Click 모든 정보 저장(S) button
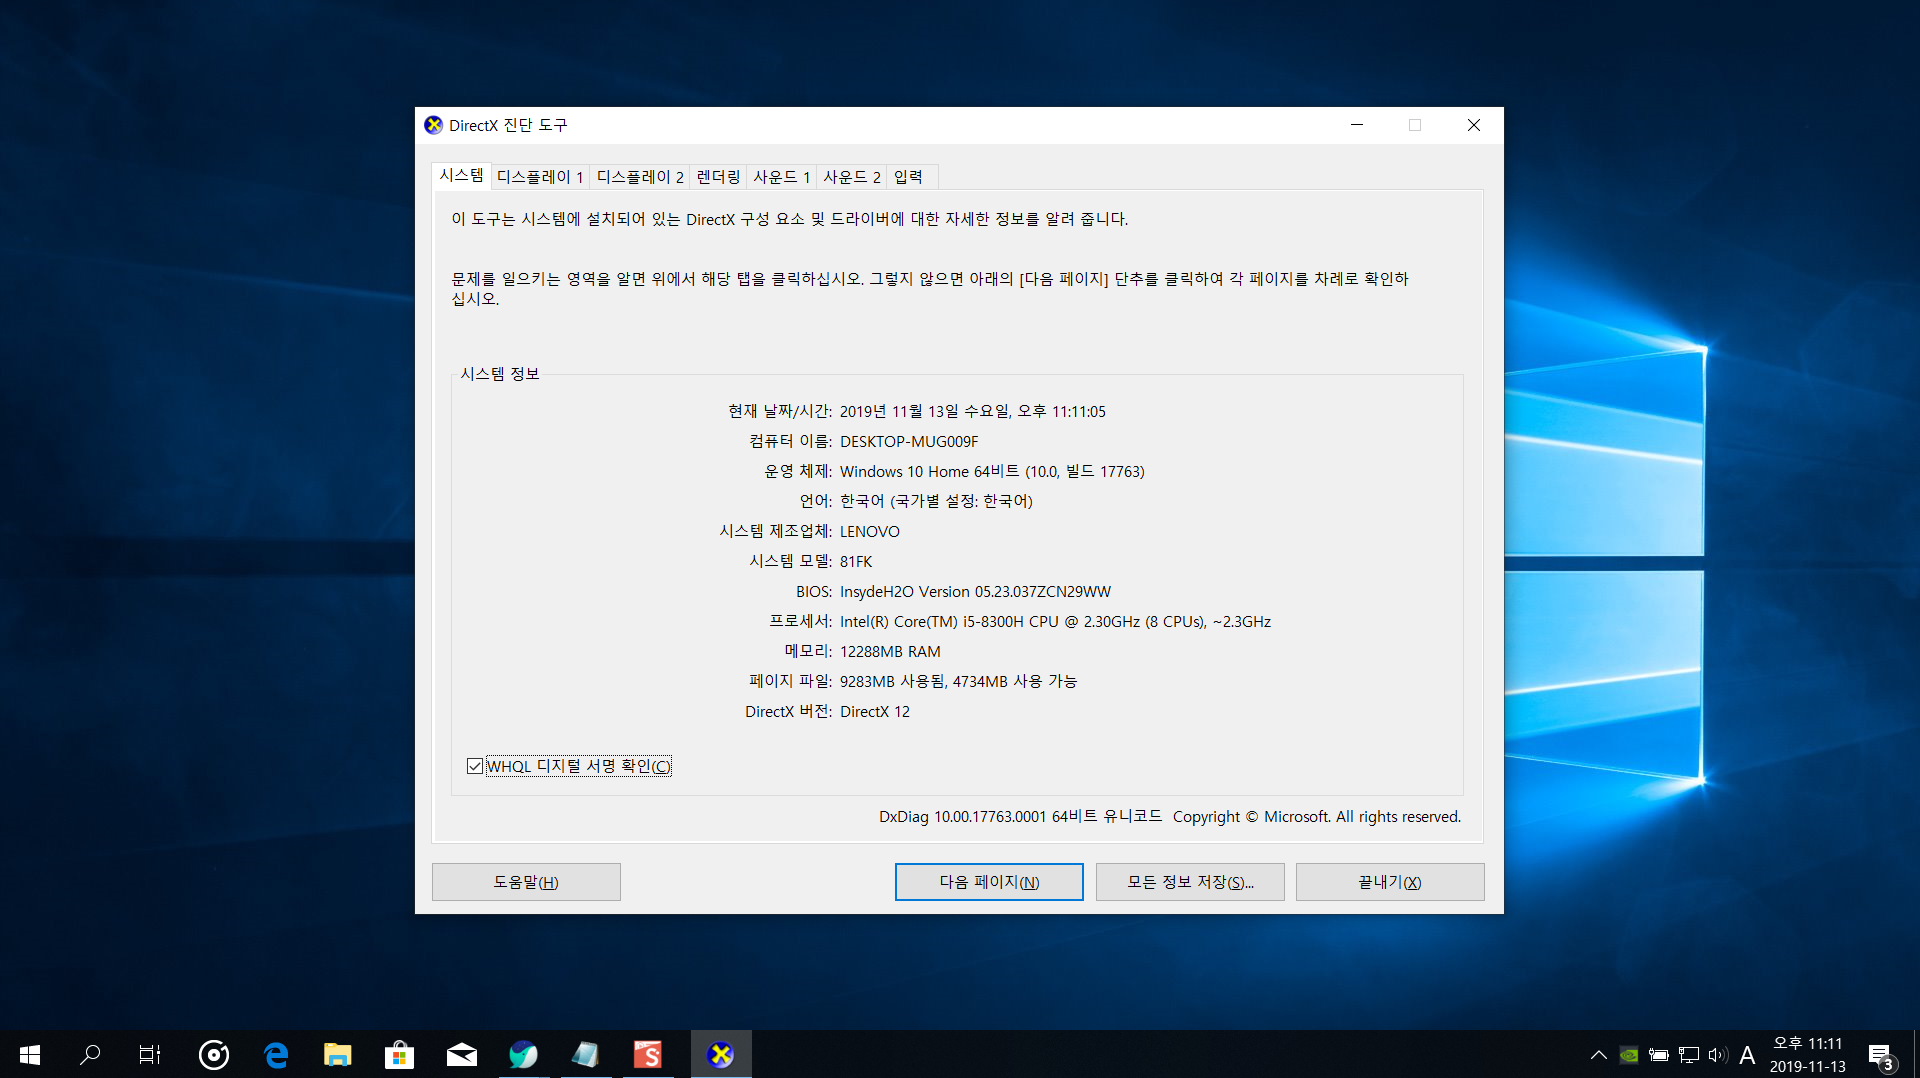This screenshot has height=1078, width=1920. [x=1190, y=882]
